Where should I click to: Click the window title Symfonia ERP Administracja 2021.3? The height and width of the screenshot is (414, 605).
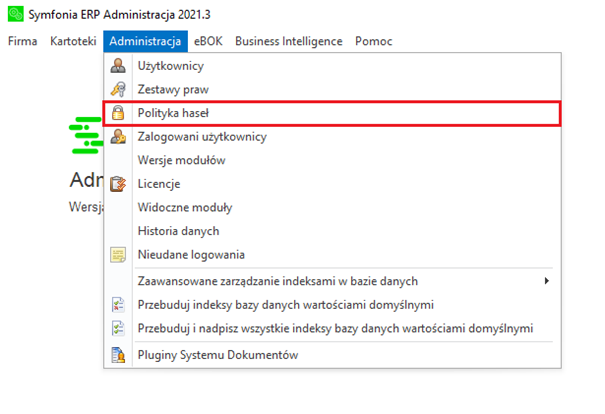(119, 15)
